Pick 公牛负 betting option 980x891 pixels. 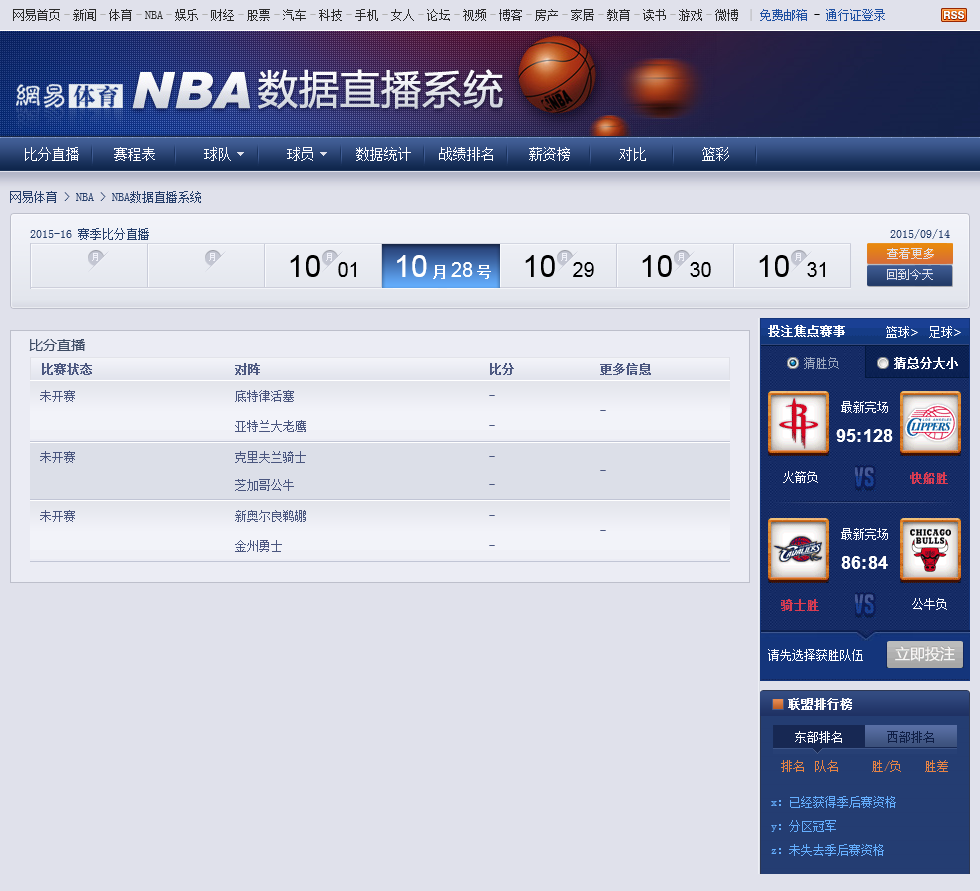[929, 604]
